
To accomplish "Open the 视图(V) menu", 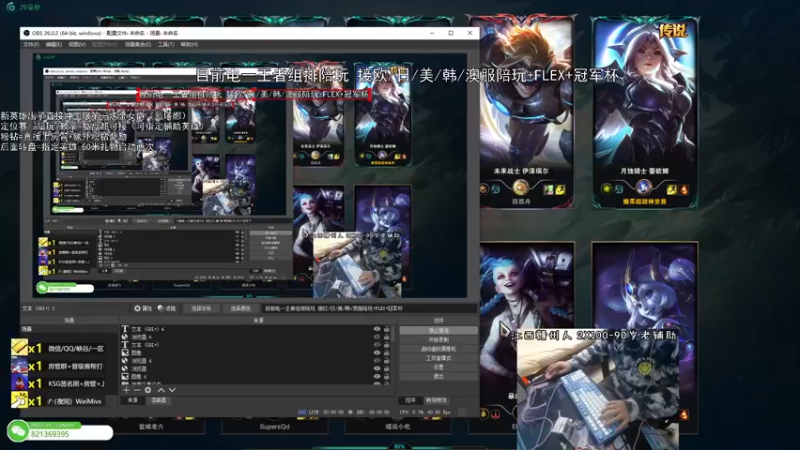I will pos(77,45).
